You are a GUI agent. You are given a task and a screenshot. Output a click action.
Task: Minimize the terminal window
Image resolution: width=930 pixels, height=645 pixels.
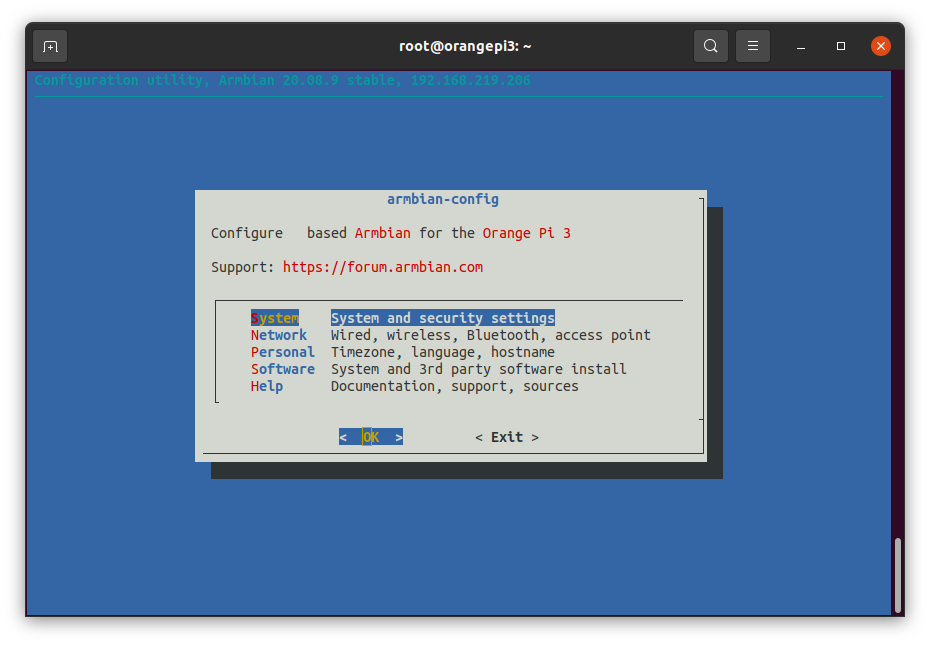[801, 46]
